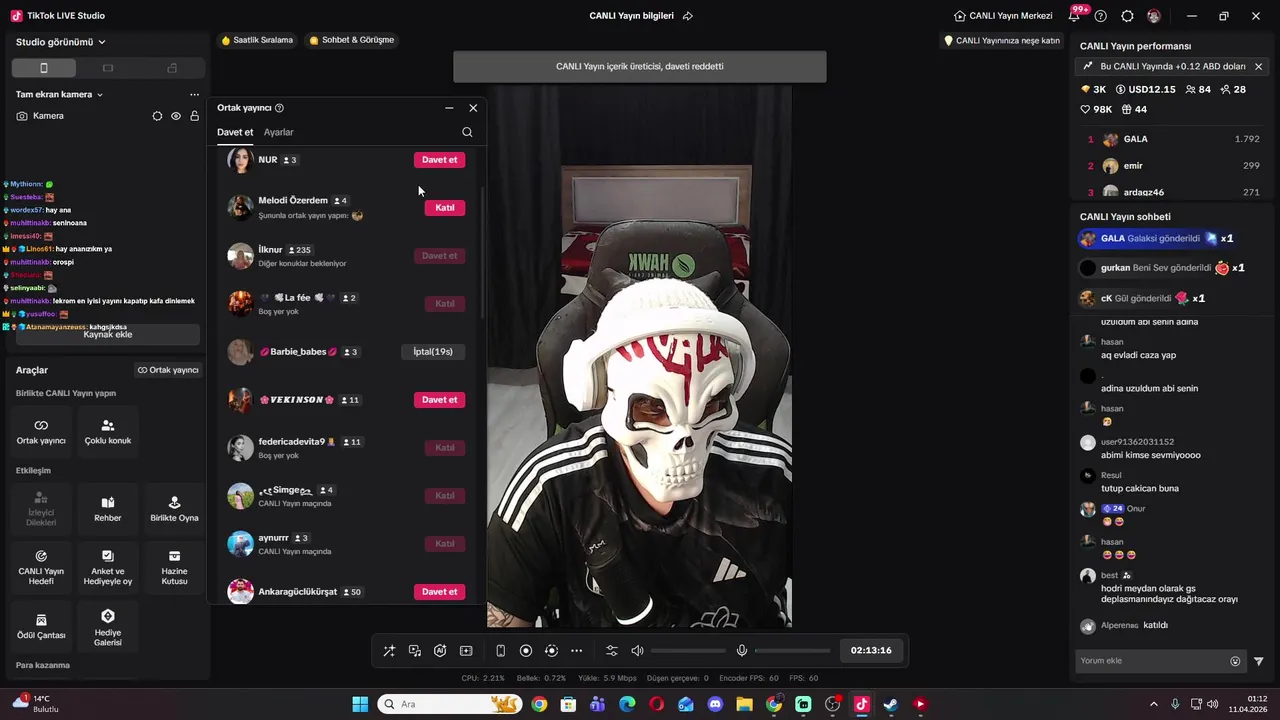Screen dimensions: 1280x720
Task: Invite Ankaragüclükürşat with Davet et
Action: click(x=439, y=592)
